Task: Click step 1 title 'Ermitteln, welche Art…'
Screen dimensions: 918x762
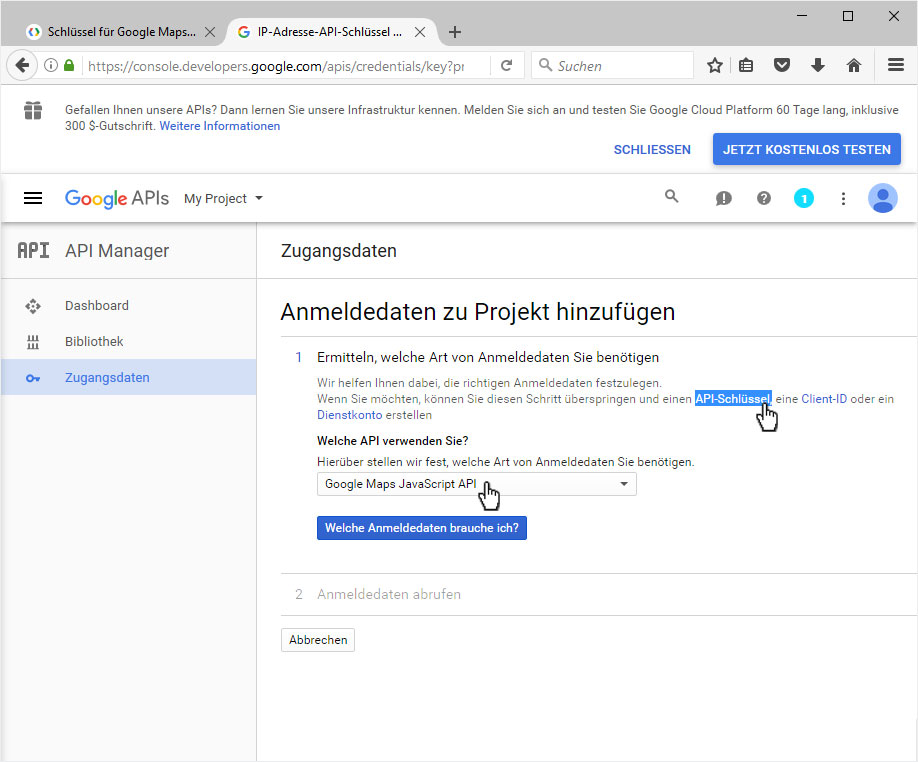Action: (x=488, y=357)
